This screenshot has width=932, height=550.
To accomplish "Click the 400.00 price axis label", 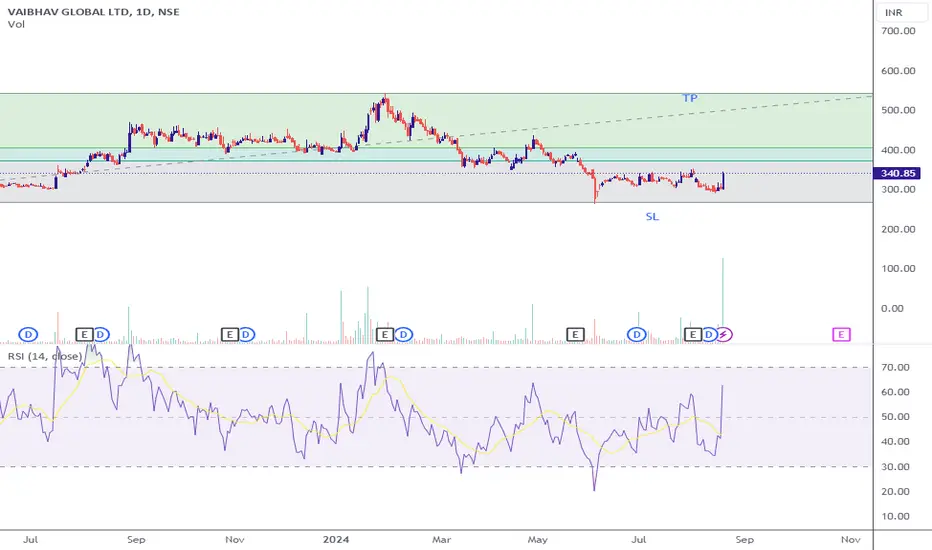I will (898, 150).
